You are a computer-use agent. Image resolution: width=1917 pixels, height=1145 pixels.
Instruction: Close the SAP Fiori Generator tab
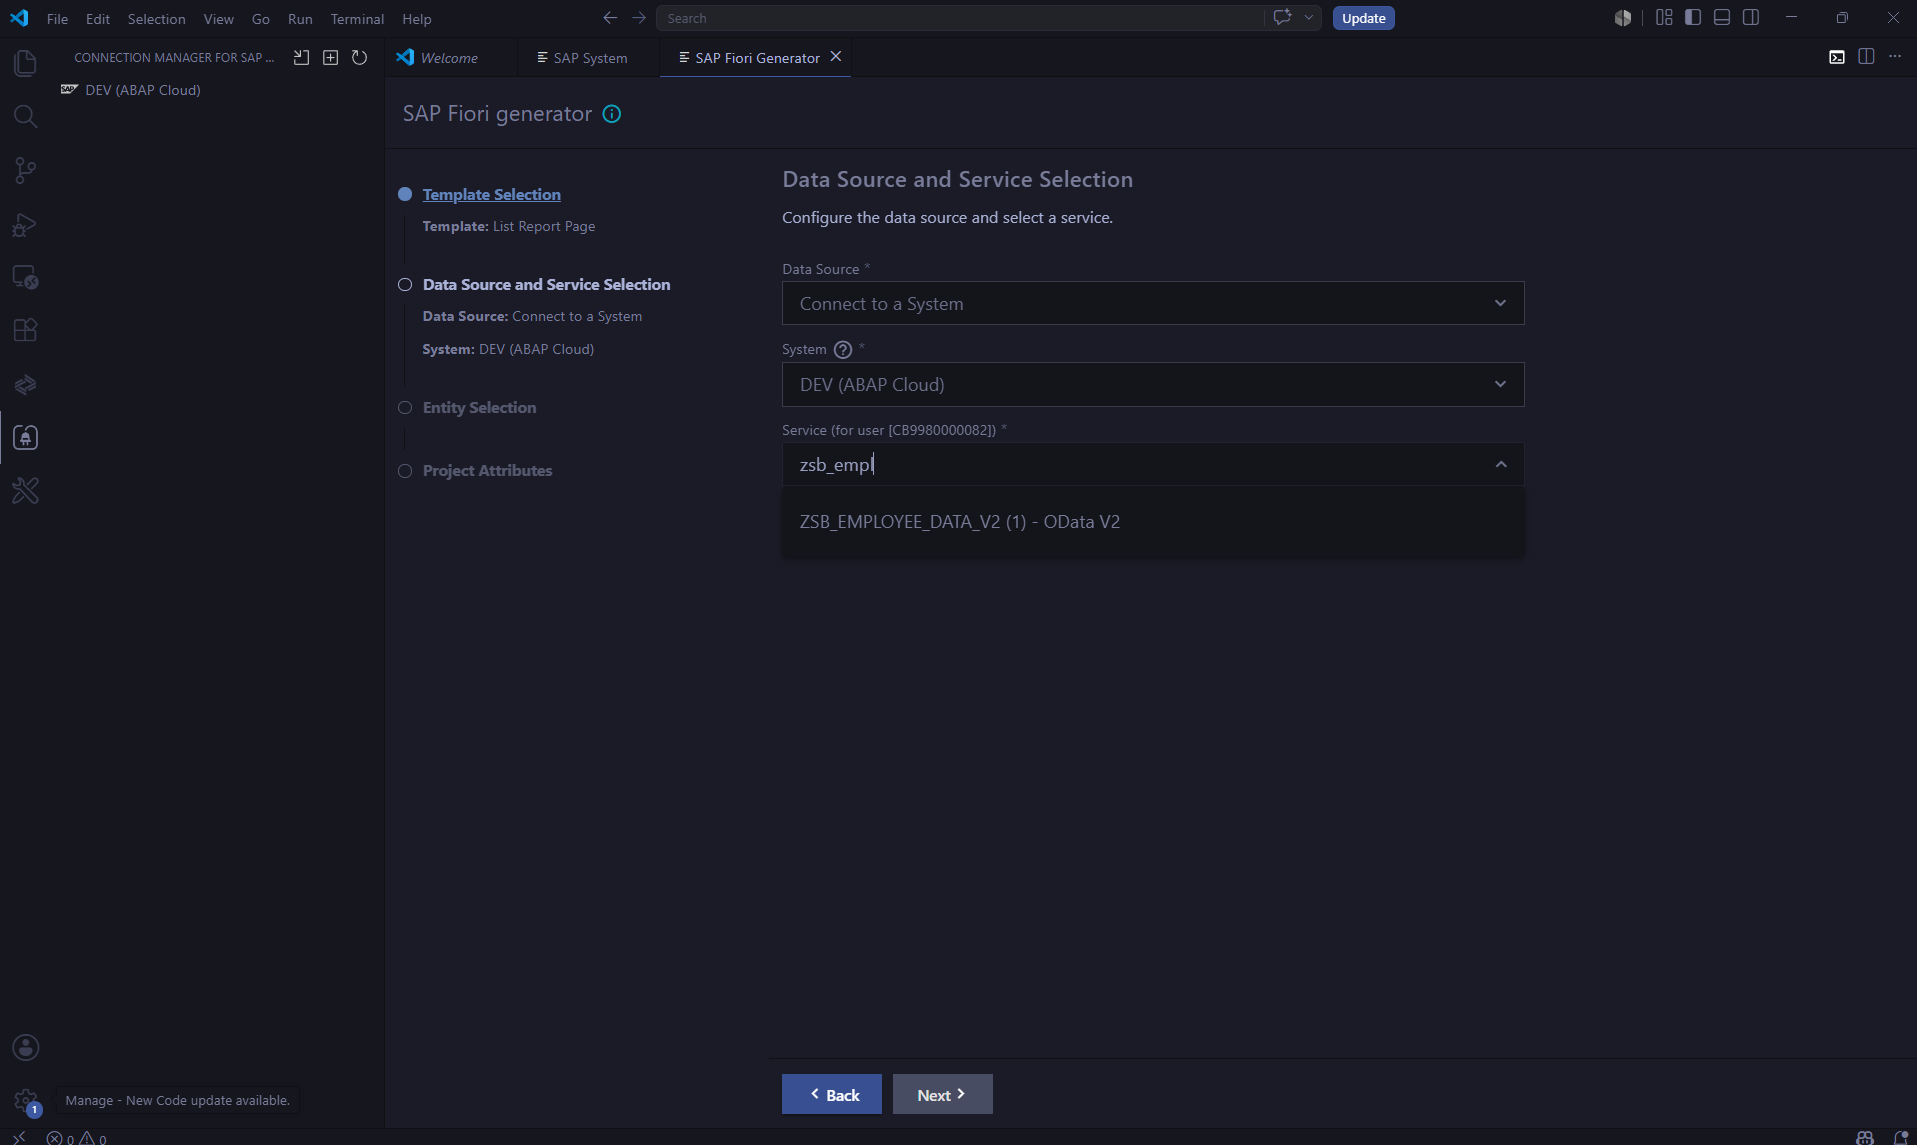836,57
